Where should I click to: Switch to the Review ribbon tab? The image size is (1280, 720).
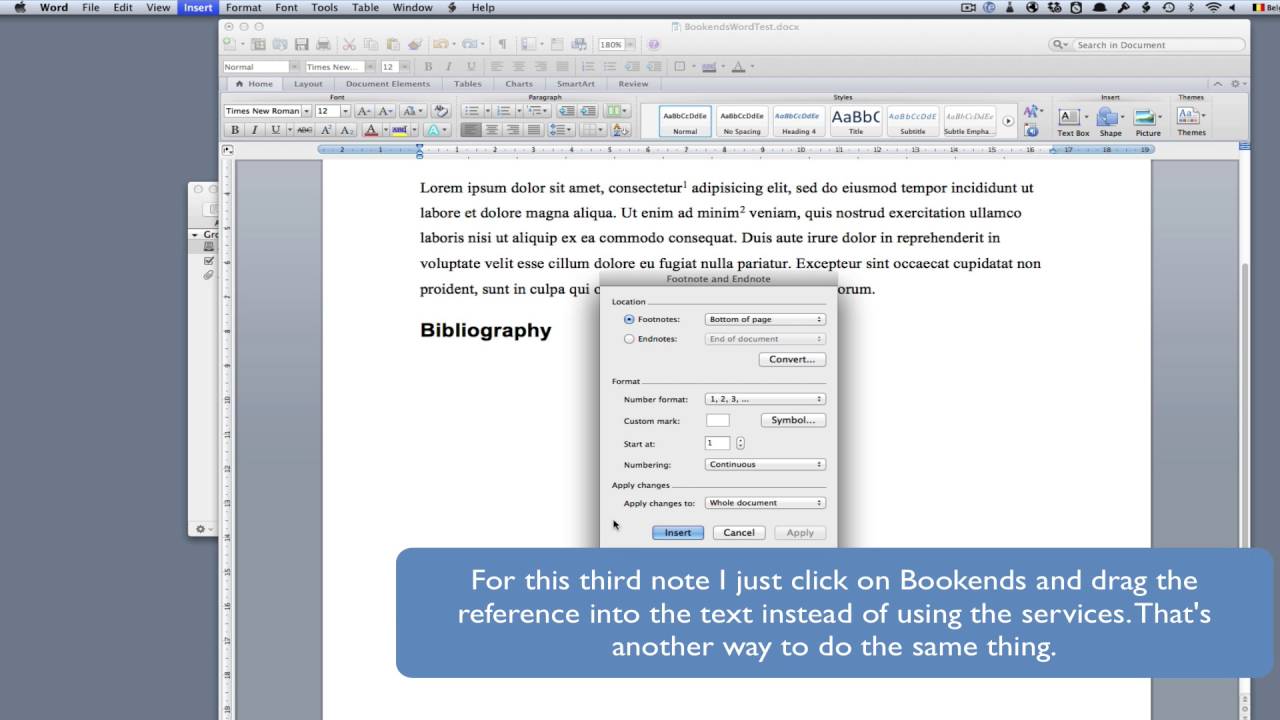(633, 84)
